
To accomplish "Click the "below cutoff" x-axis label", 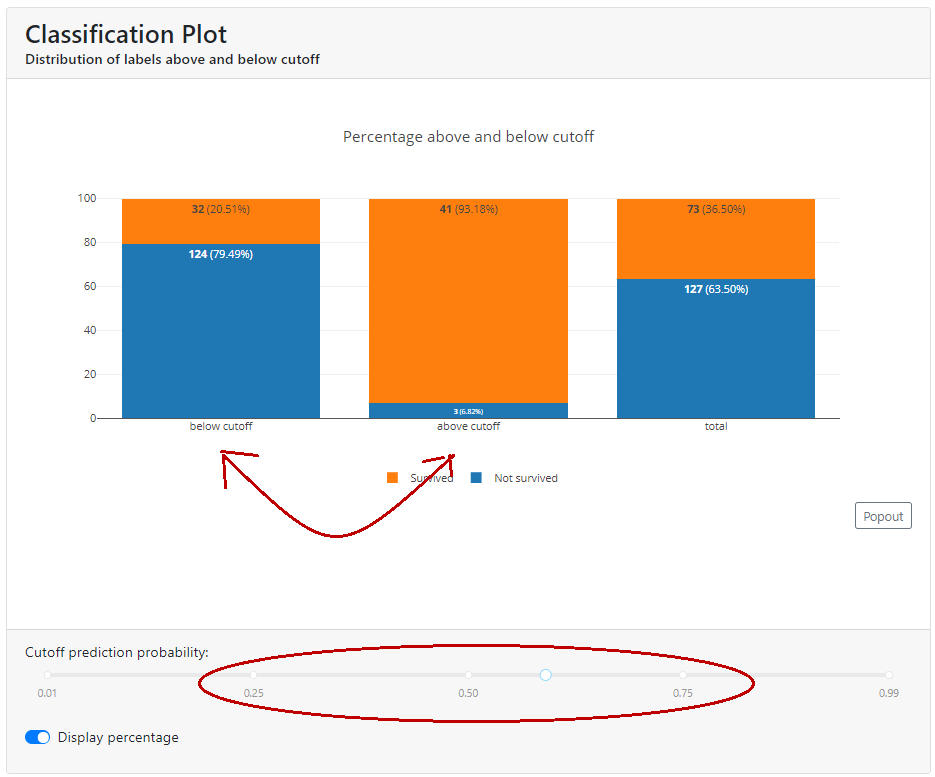I will (x=221, y=426).
